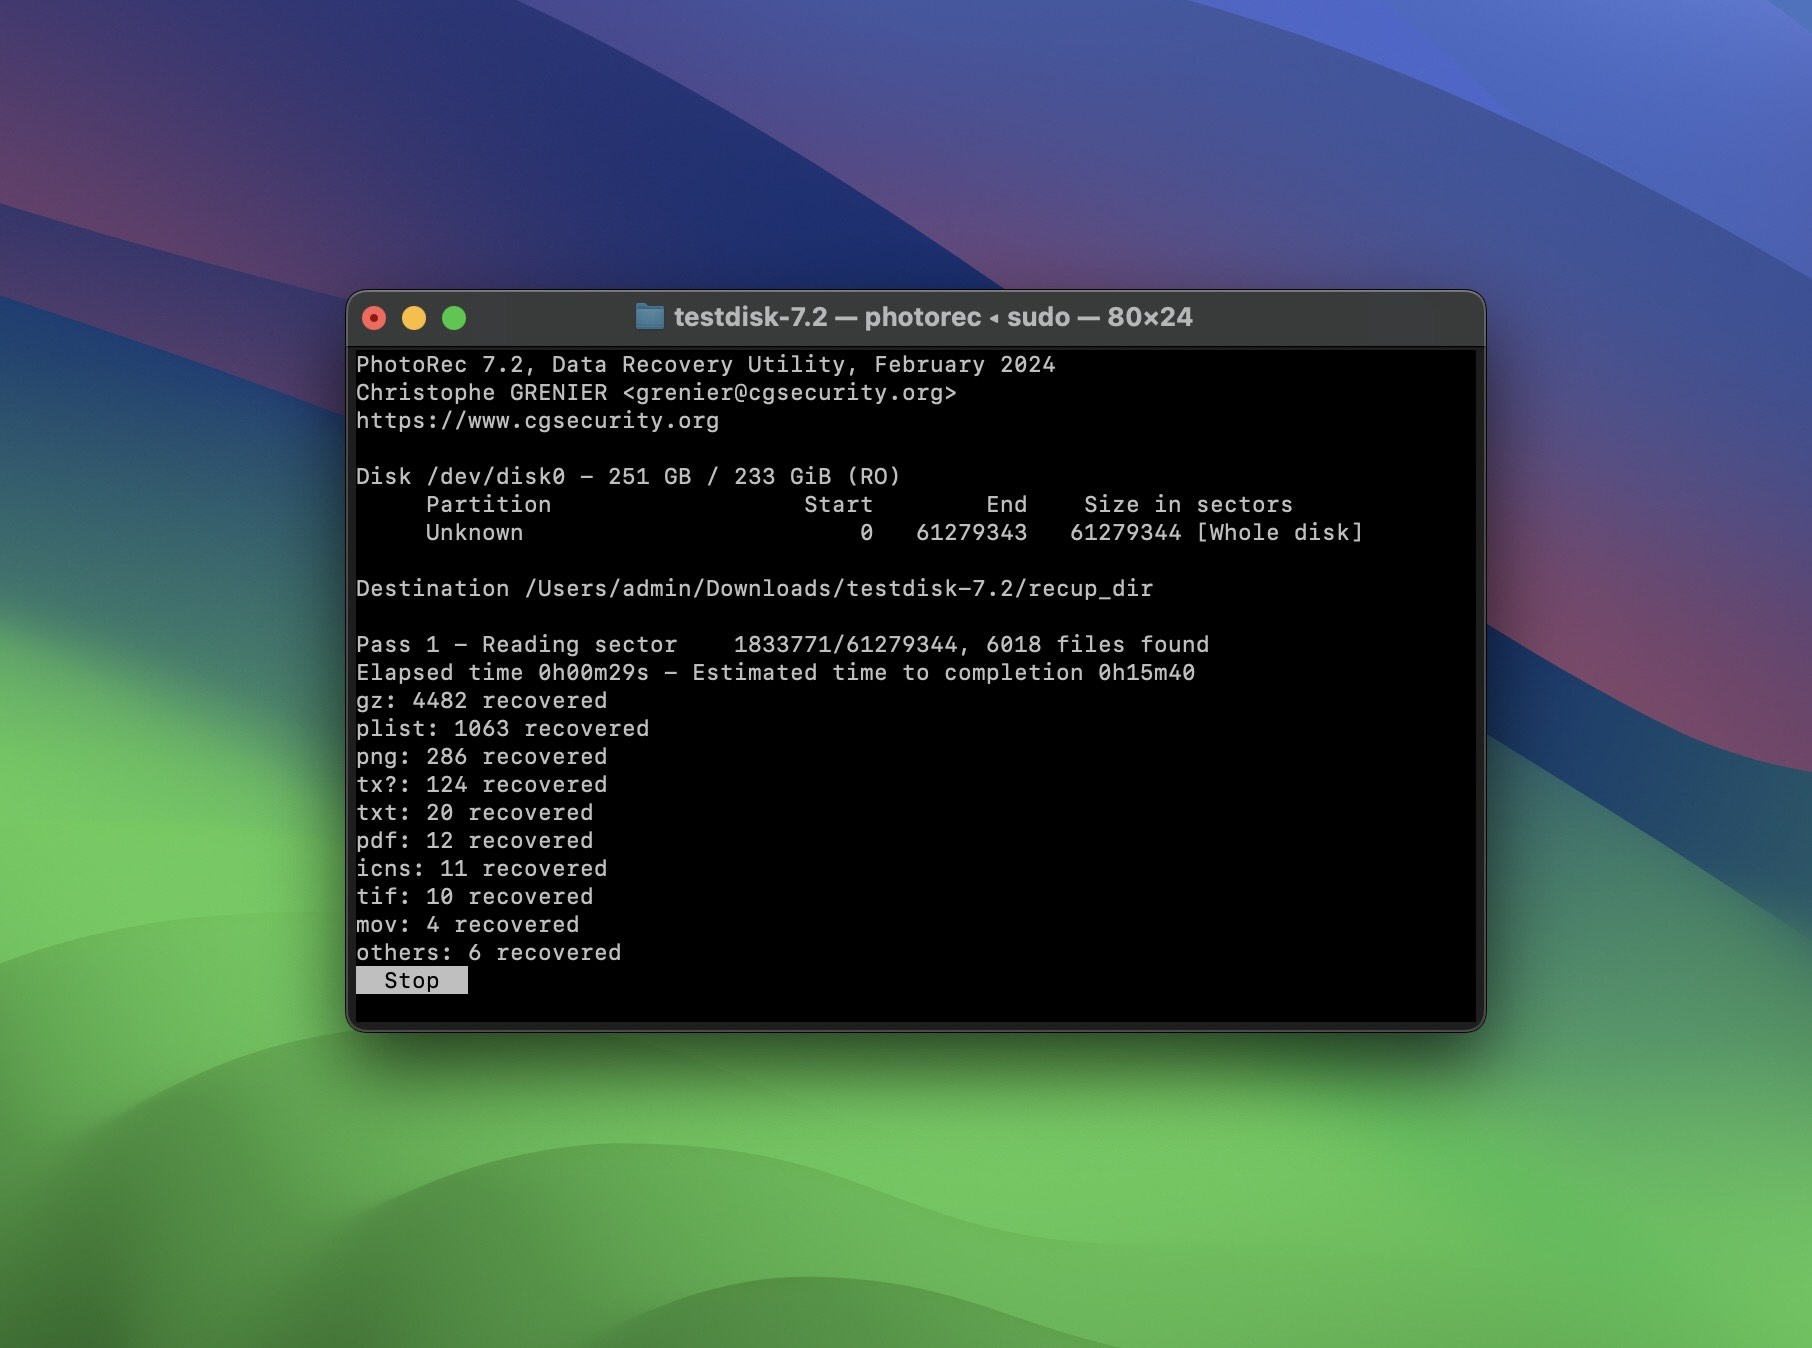The width and height of the screenshot is (1812, 1348).
Task: Click the 'plist: 1063 recovered' line
Action: 502,729
